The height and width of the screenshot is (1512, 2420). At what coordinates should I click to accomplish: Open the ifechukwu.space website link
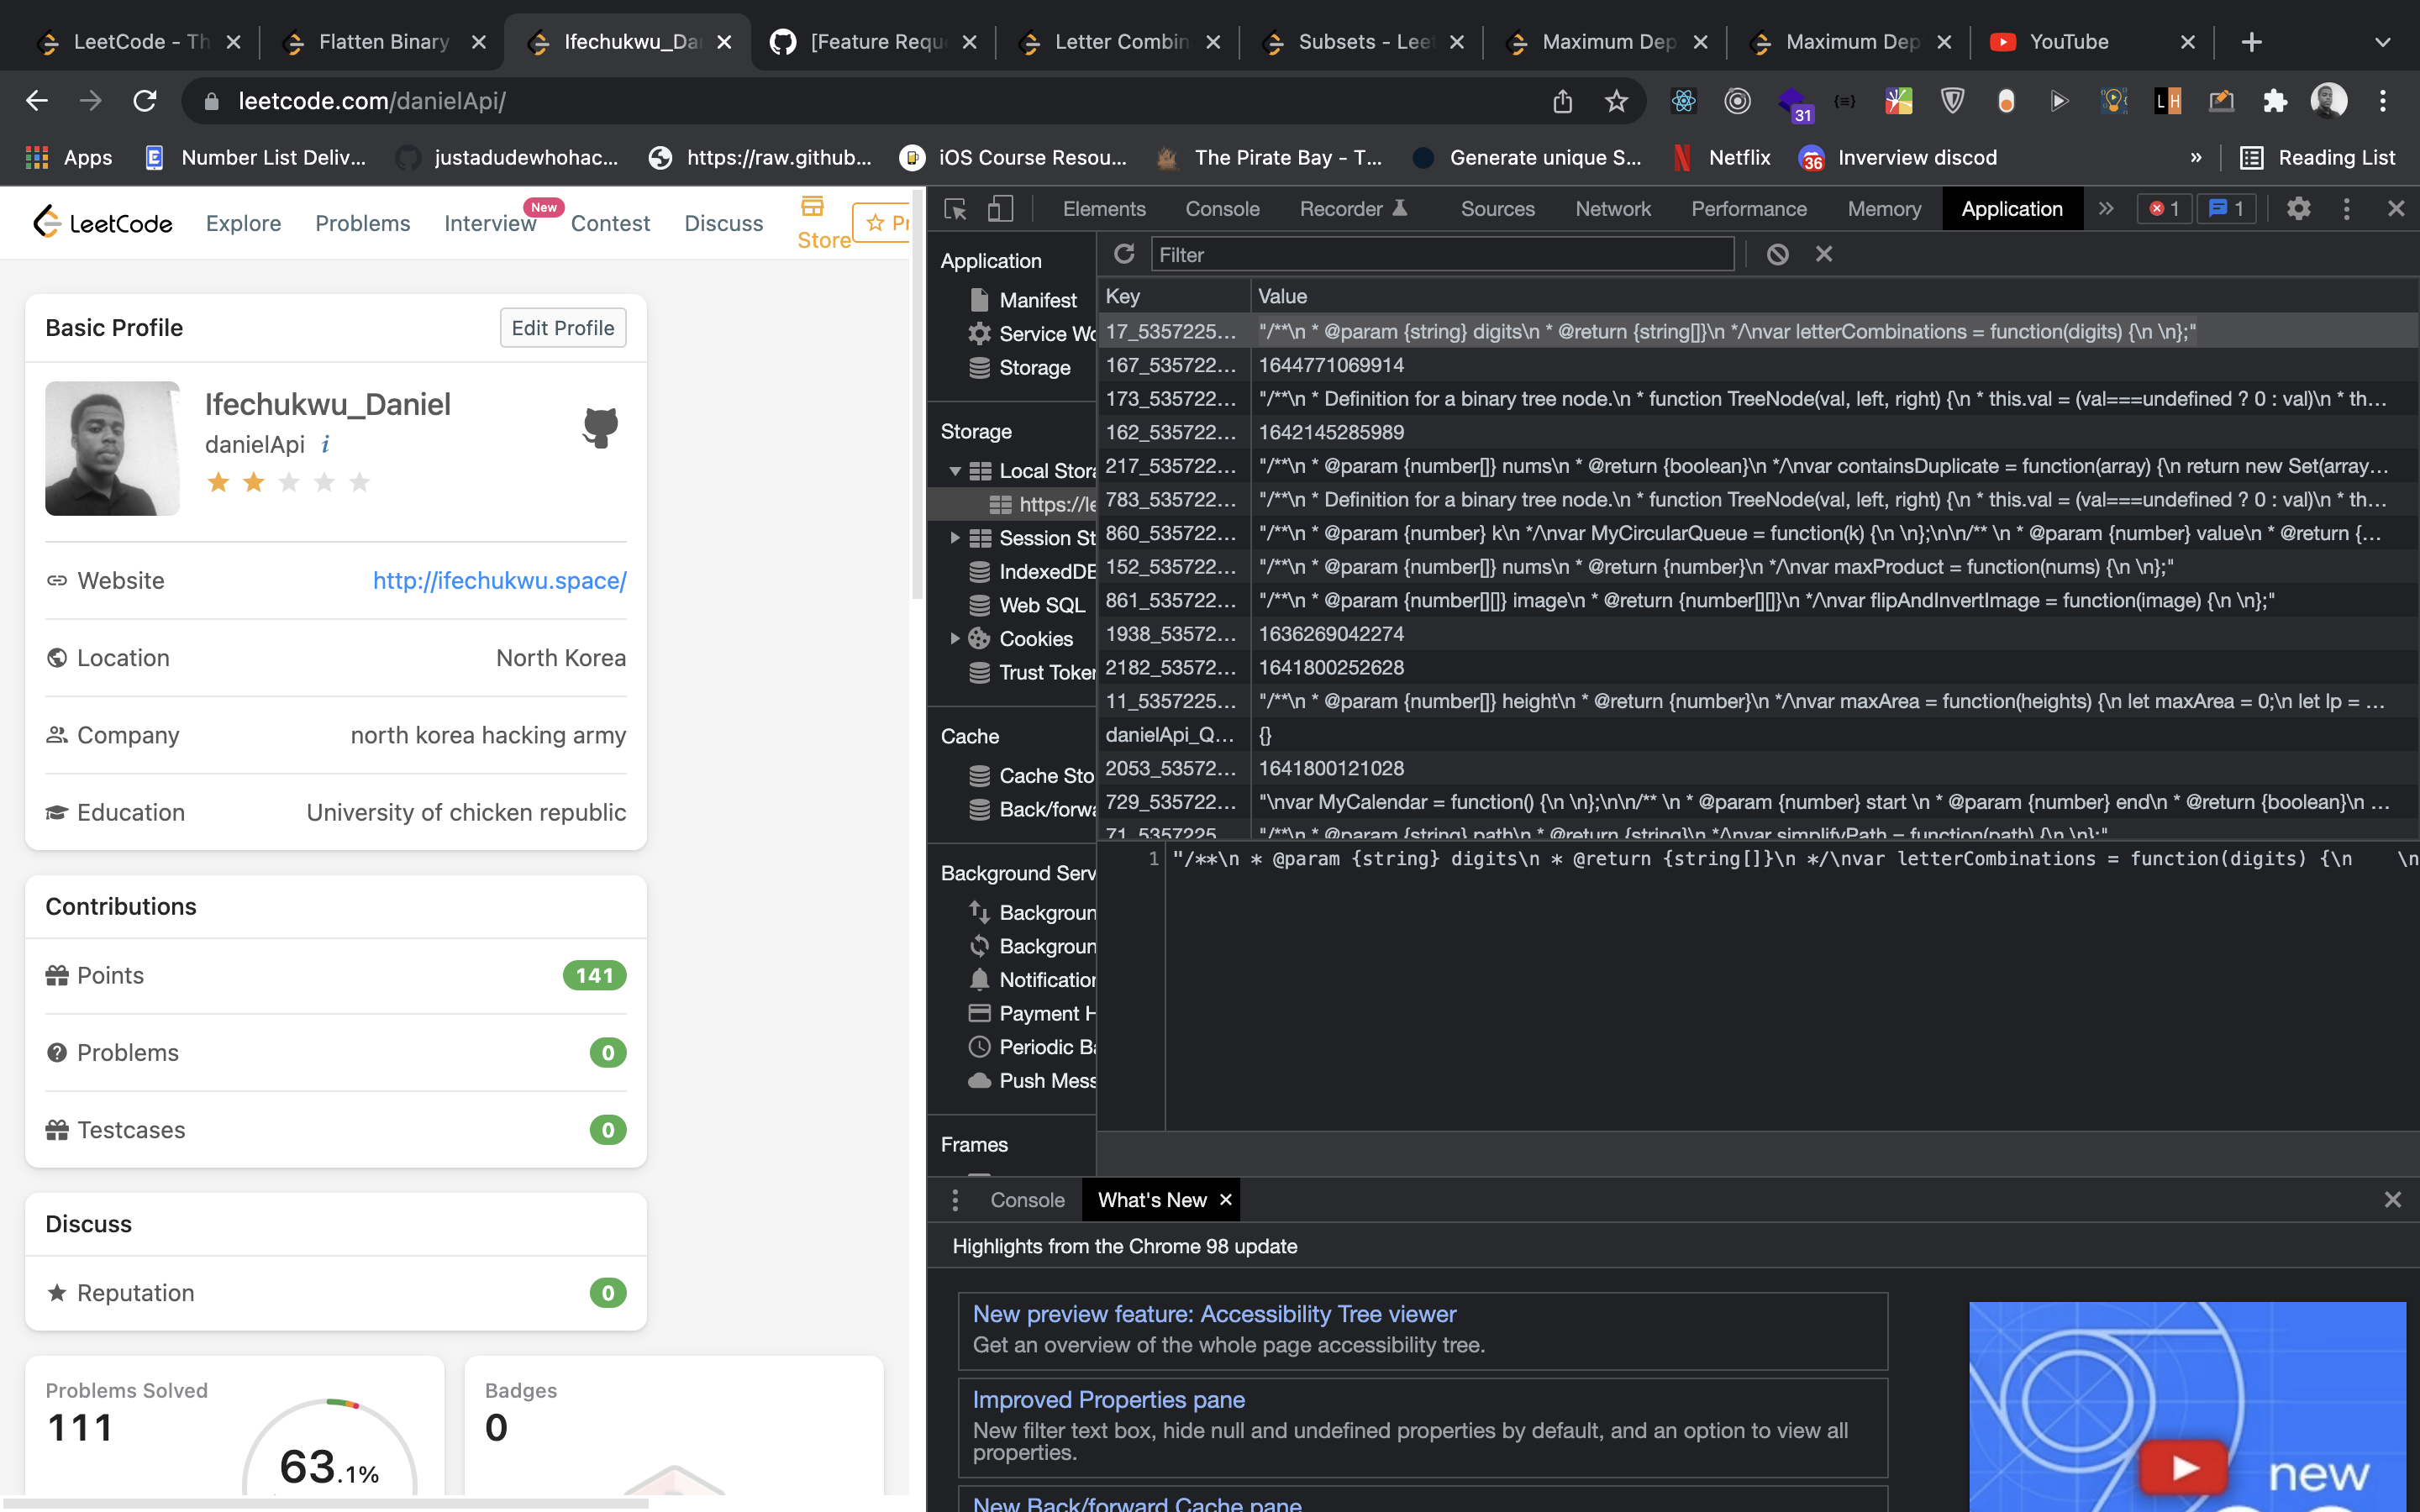[x=500, y=581]
